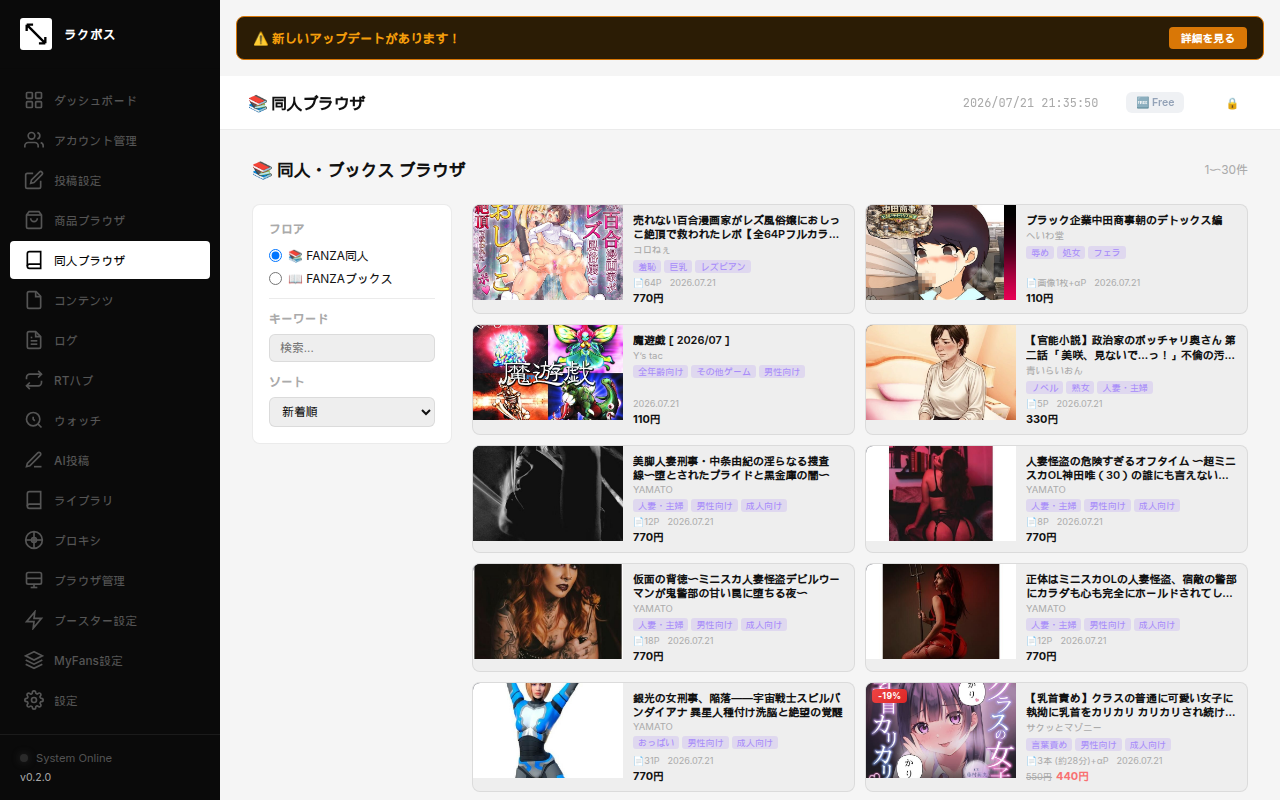Screen dimensions: 1280x800
Task: Click the -19% discount badge
Action: click(889, 696)
